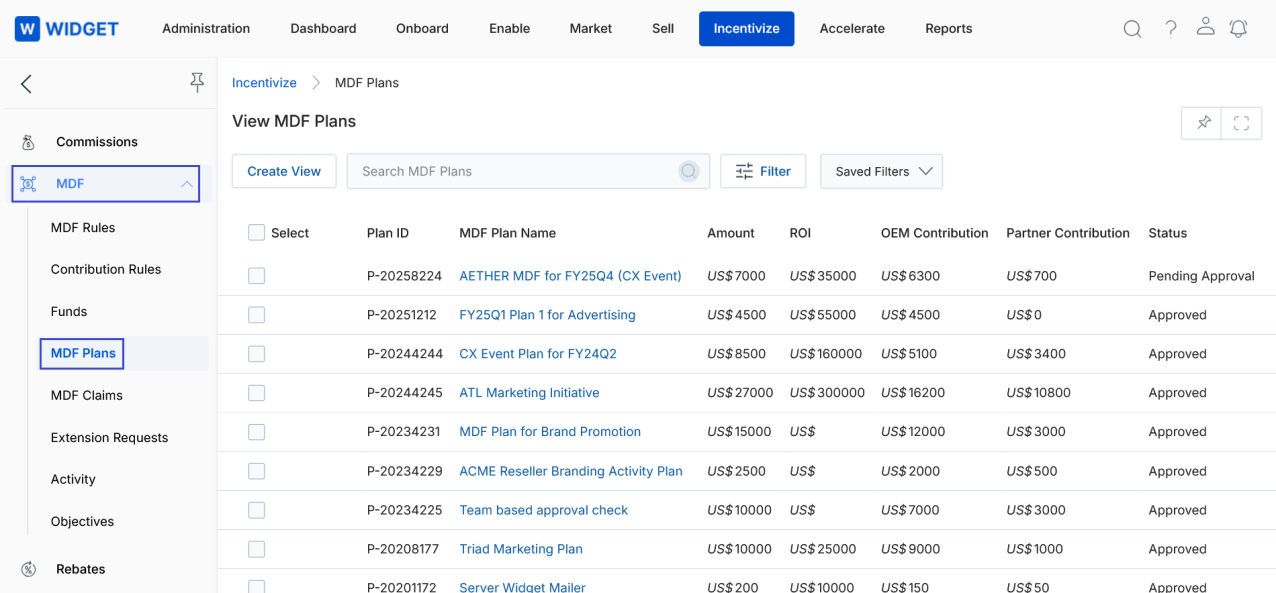Screen dimensions: 1276x593
Task: Open the Enable menu
Action: point(509,29)
